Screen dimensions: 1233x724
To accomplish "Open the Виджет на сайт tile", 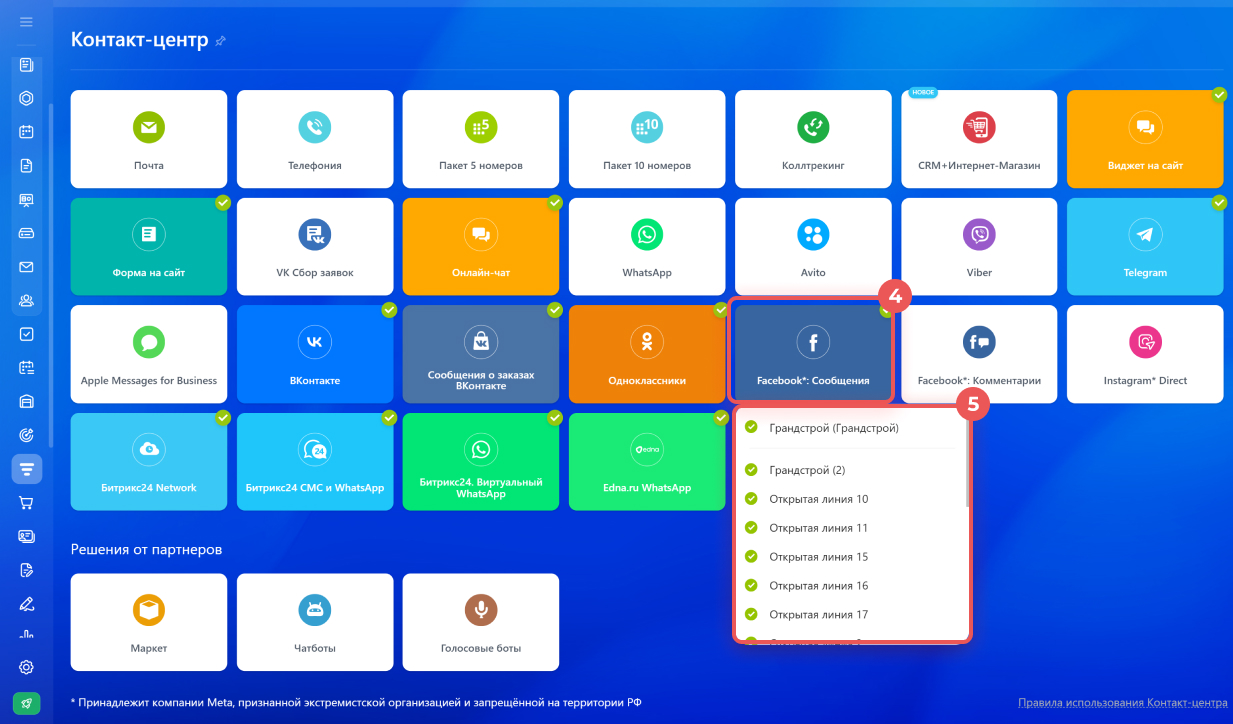I will click(1145, 139).
